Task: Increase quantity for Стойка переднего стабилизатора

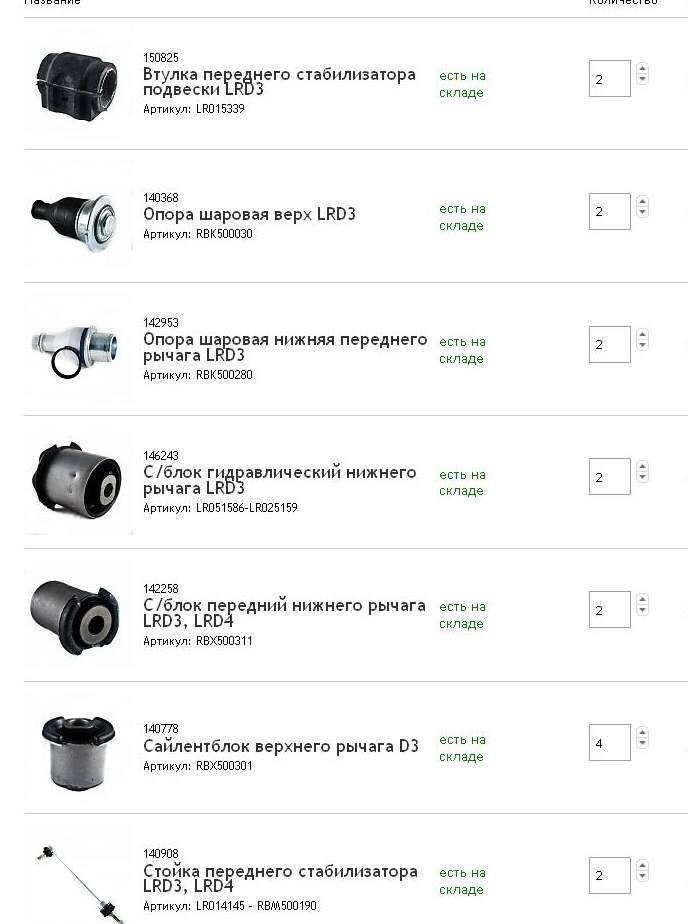Action: pyautogui.click(x=642, y=866)
